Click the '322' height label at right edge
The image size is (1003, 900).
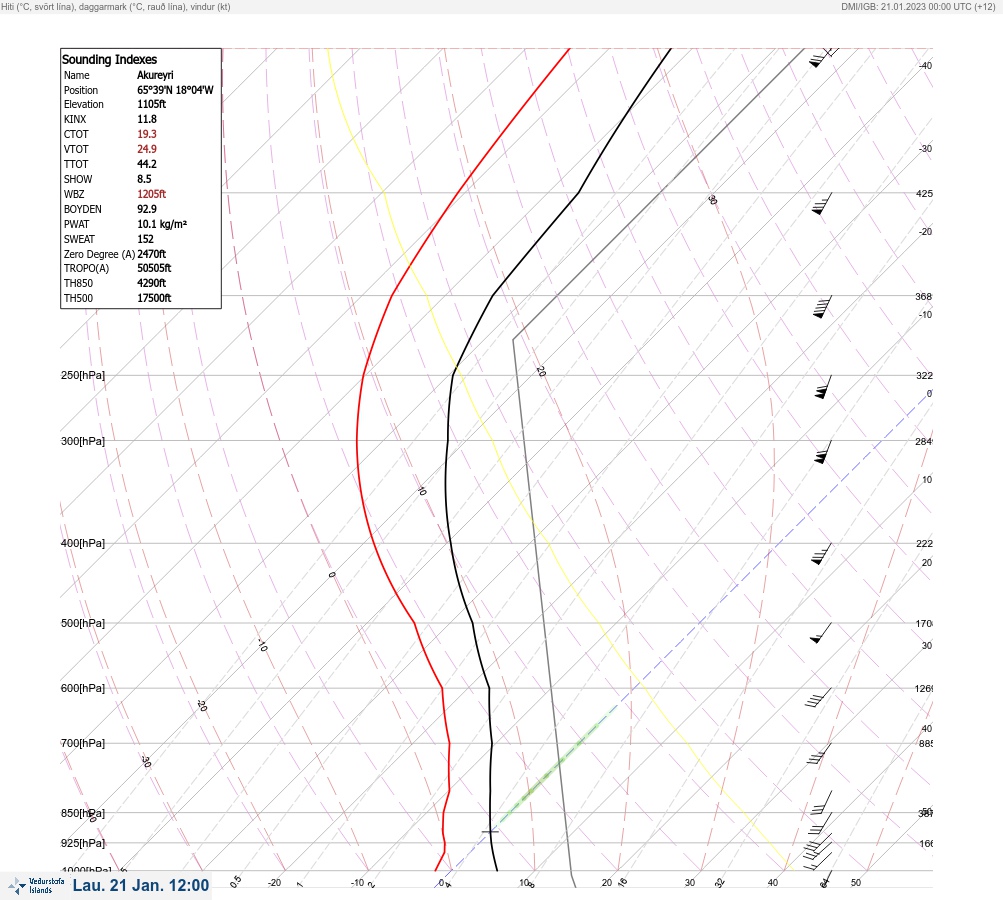(924, 375)
